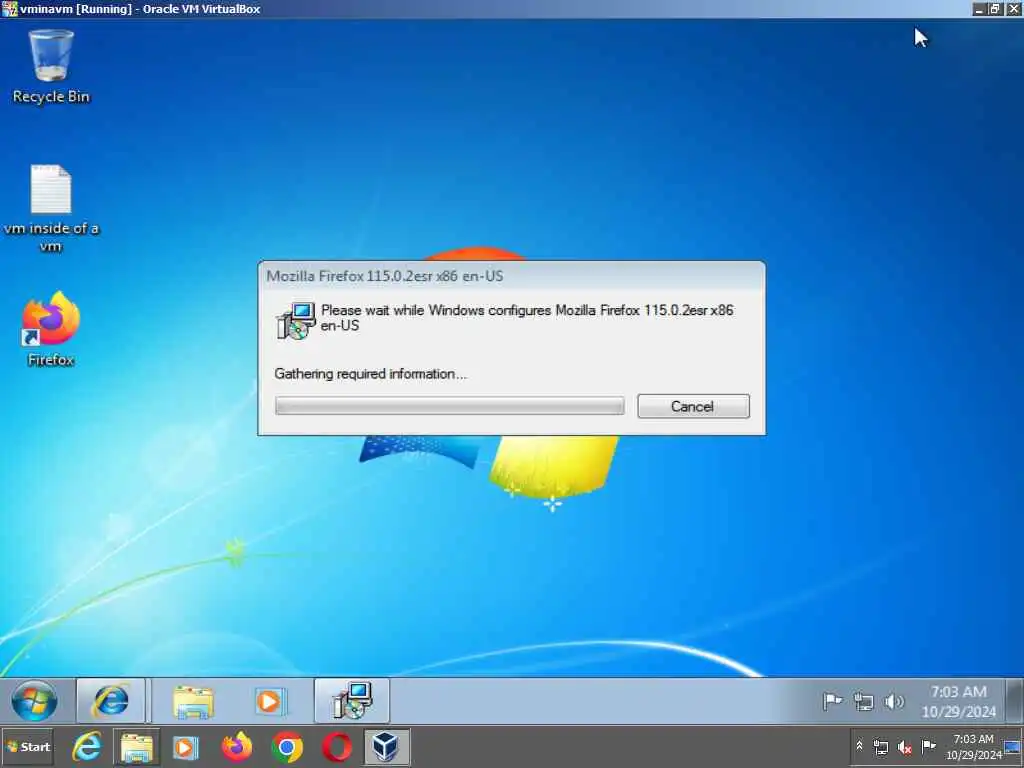Open the Recycle Bin on inner desktop
1024x768 pixels.
pyautogui.click(x=51, y=67)
